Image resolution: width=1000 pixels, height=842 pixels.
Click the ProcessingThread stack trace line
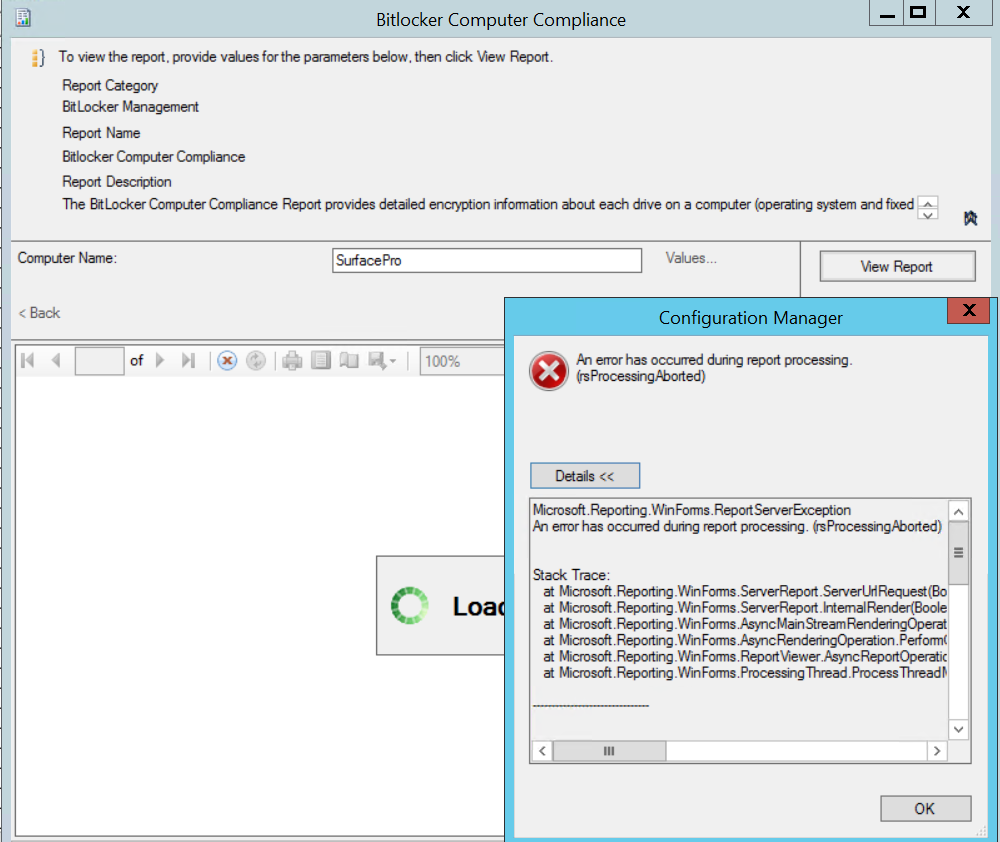point(745,673)
